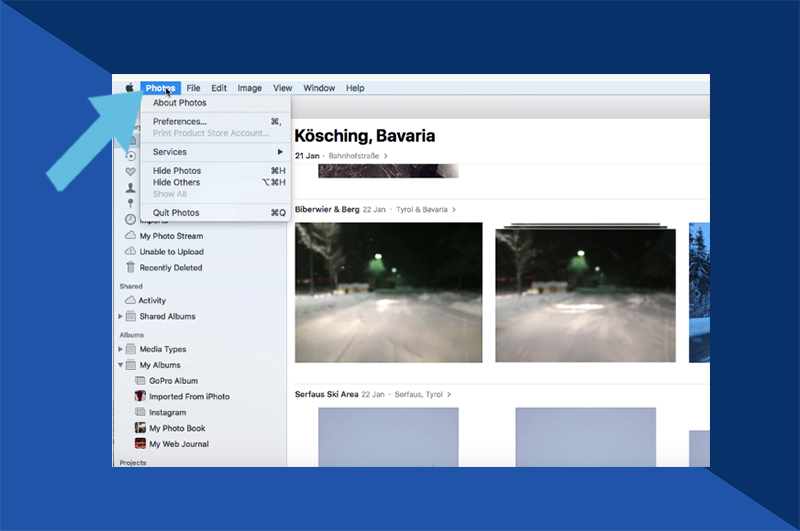Click the My Albums folder icon
800x531 pixels.
131,365
